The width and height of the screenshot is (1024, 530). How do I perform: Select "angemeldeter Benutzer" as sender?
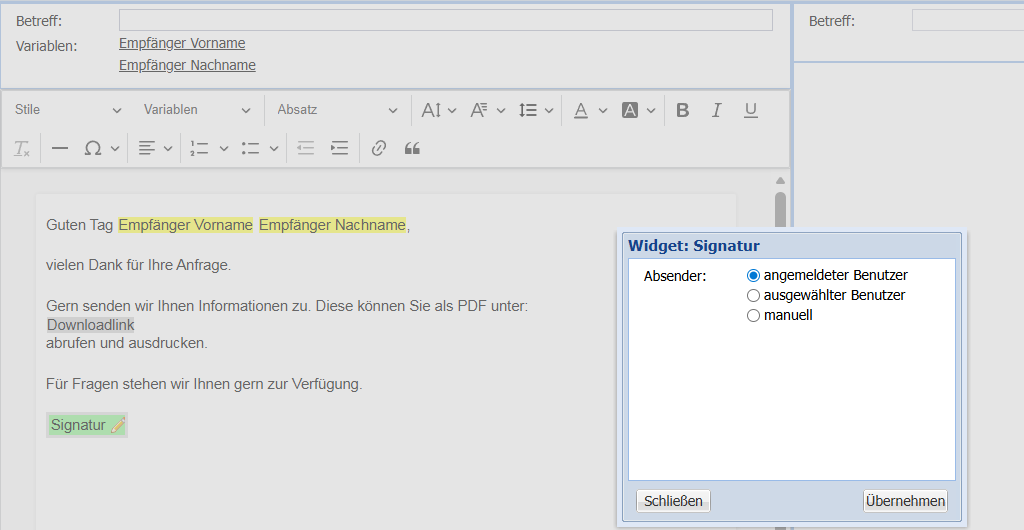tap(754, 275)
